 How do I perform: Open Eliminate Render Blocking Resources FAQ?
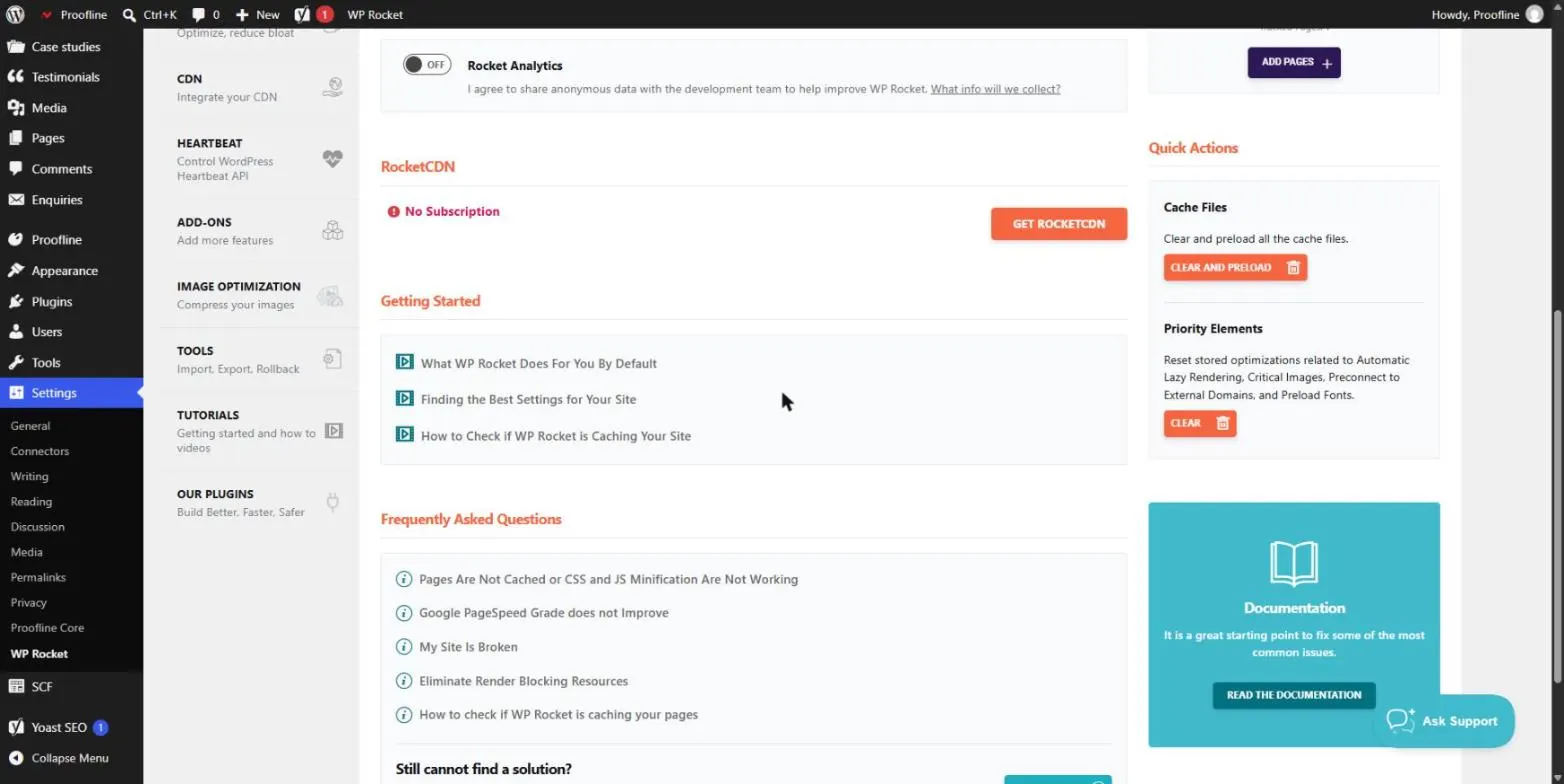click(x=523, y=681)
